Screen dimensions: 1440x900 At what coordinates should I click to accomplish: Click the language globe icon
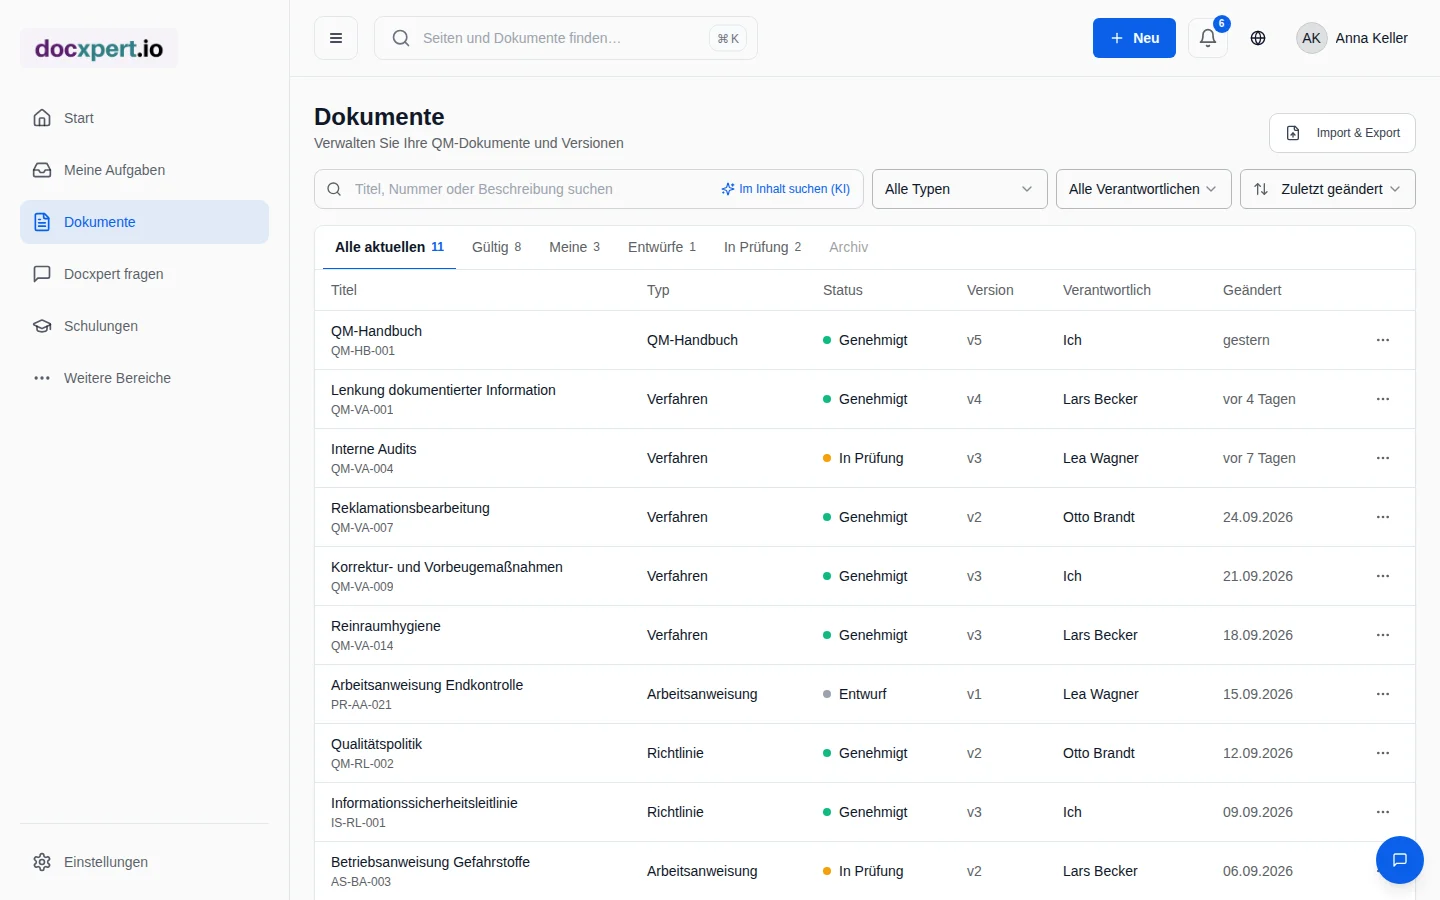click(x=1258, y=38)
